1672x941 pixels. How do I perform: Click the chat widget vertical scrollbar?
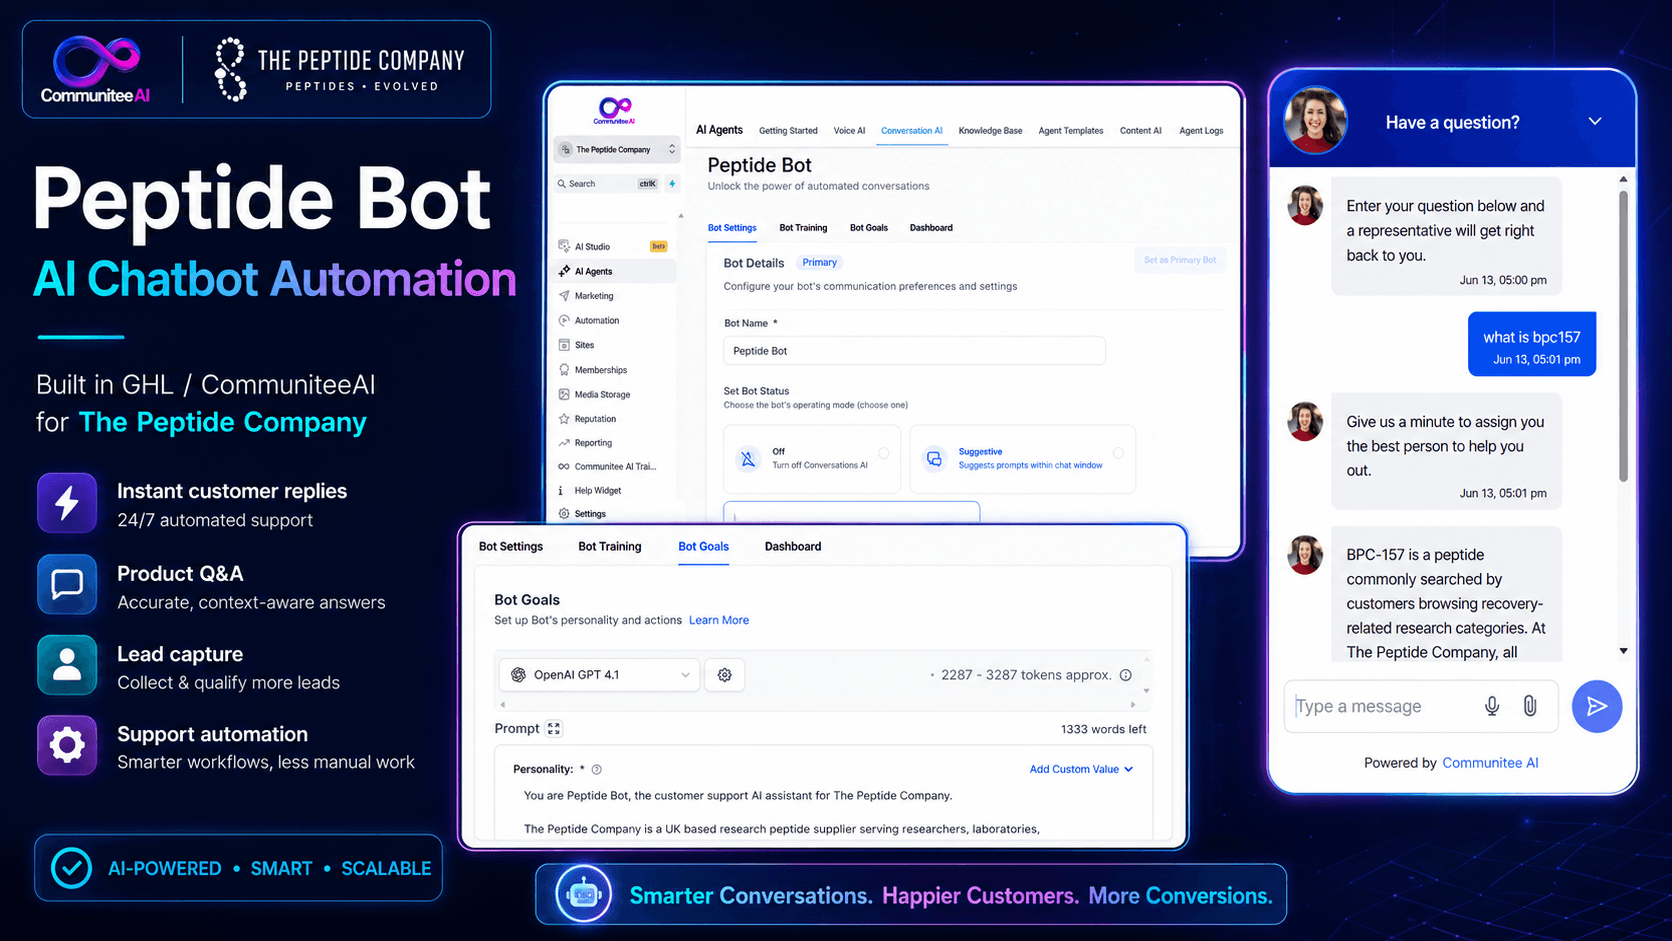coord(1623,335)
